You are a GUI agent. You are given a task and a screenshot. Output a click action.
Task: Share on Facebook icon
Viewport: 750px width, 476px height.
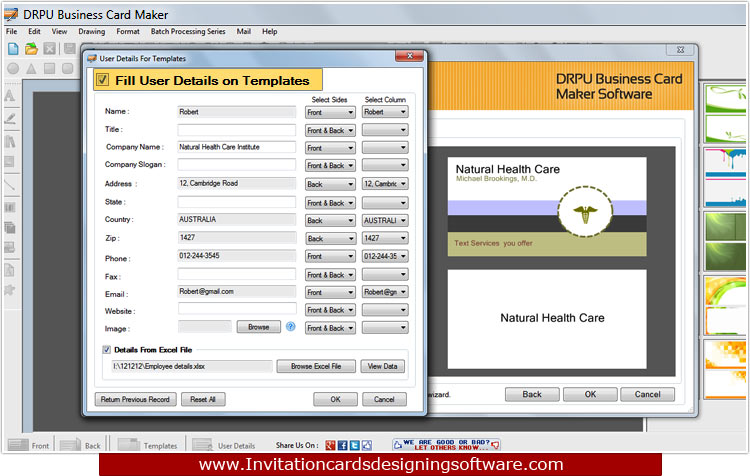click(x=342, y=445)
